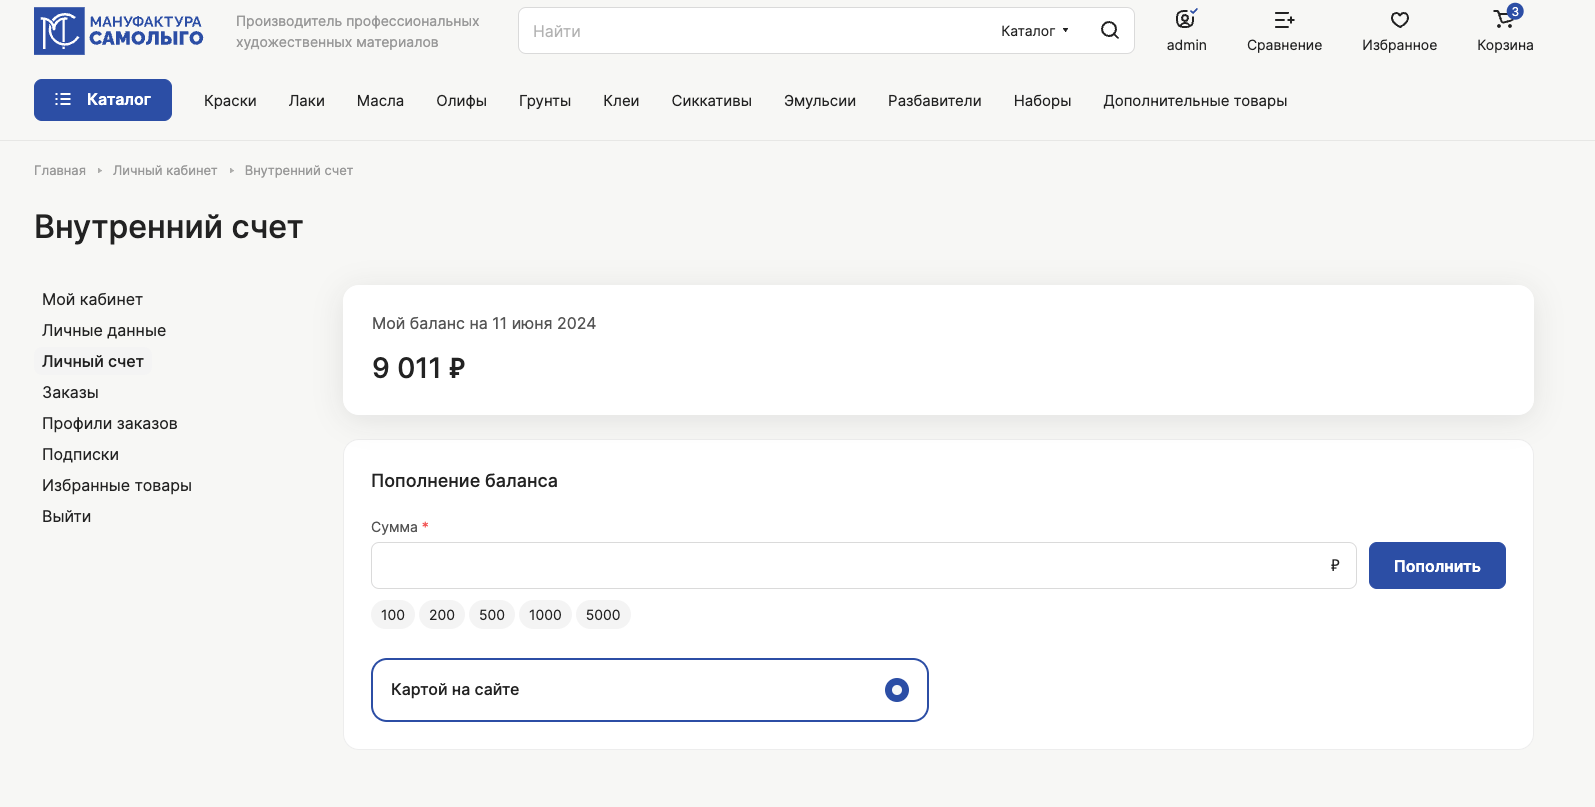Expand the Каталог search scope dropdown

(1035, 31)
